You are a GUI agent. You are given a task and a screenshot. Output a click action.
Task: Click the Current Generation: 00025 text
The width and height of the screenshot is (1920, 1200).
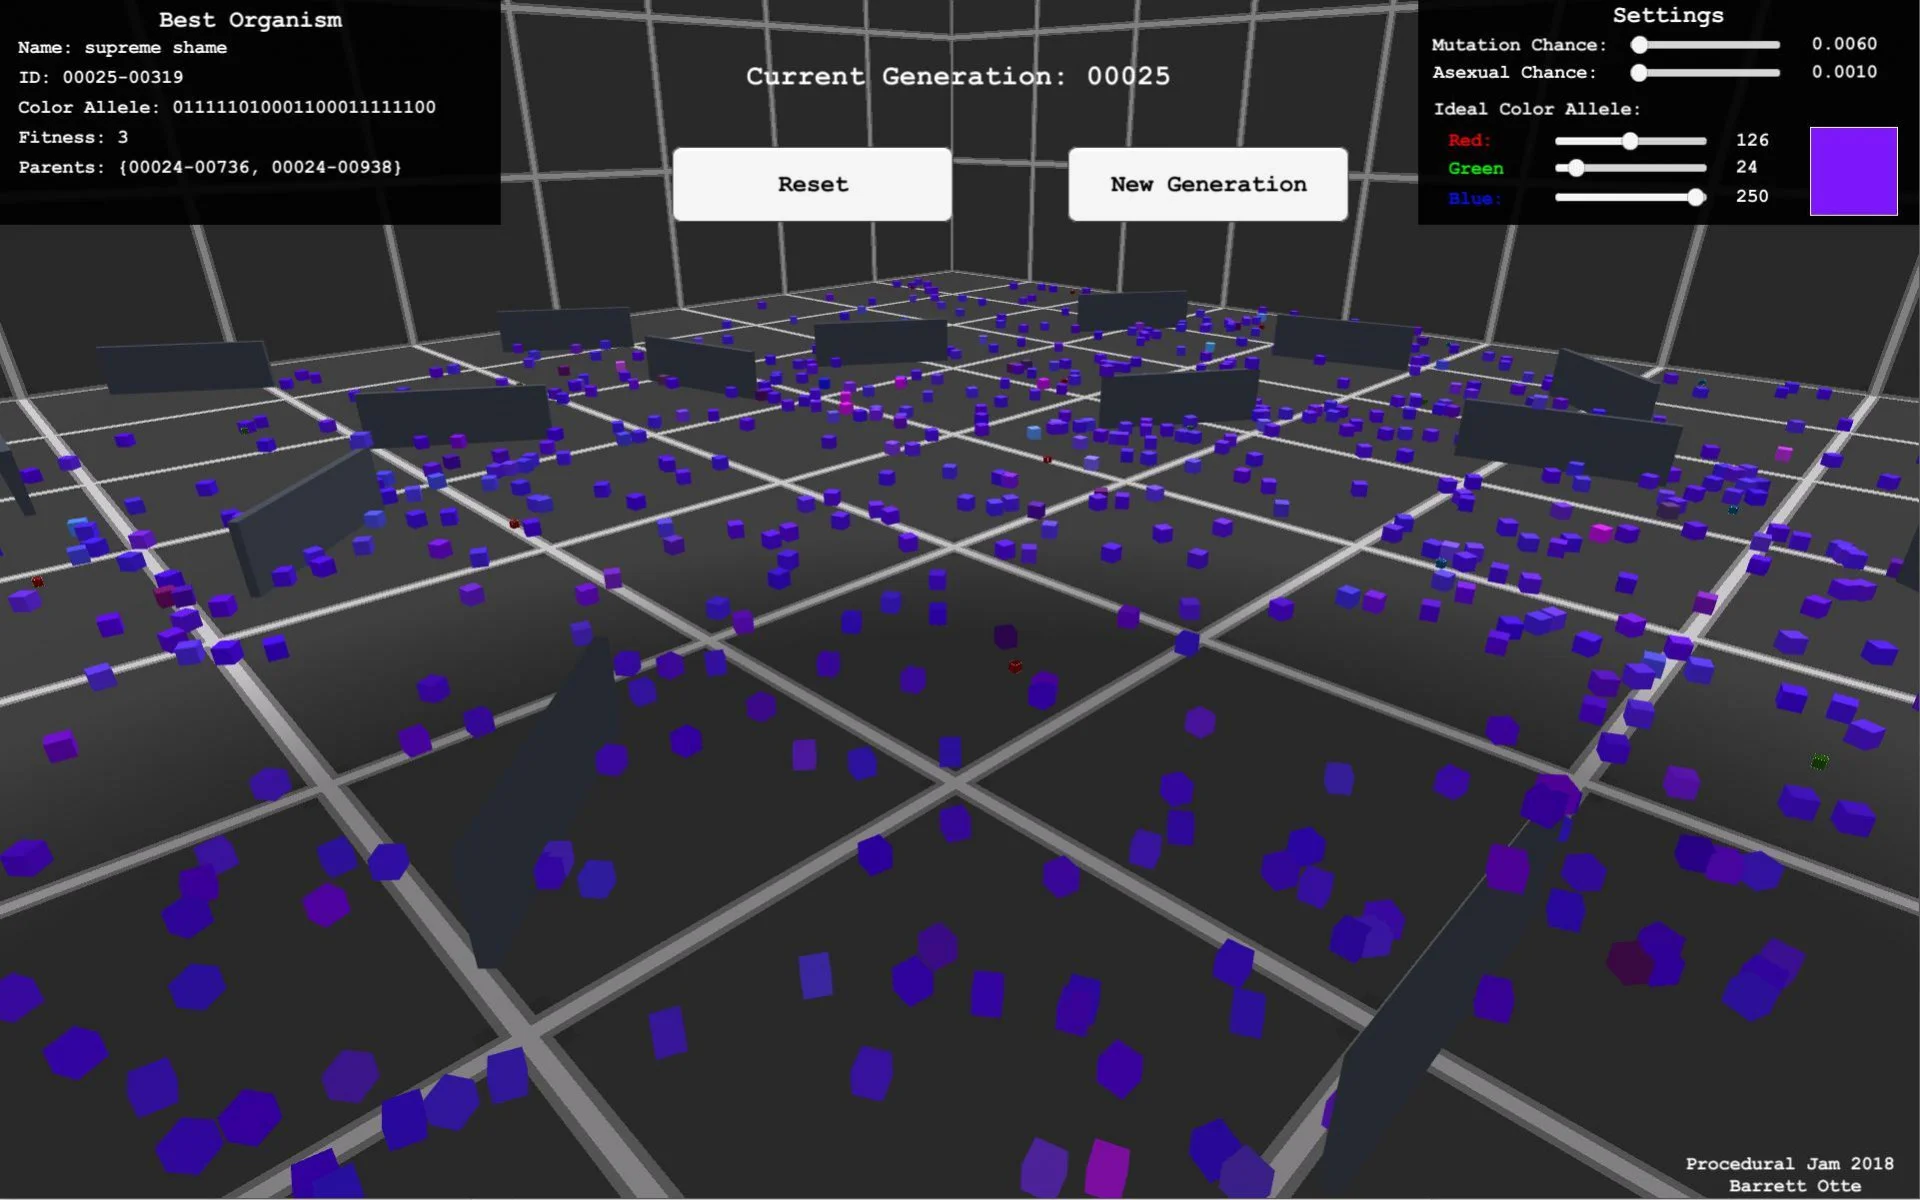coord(958,76)
